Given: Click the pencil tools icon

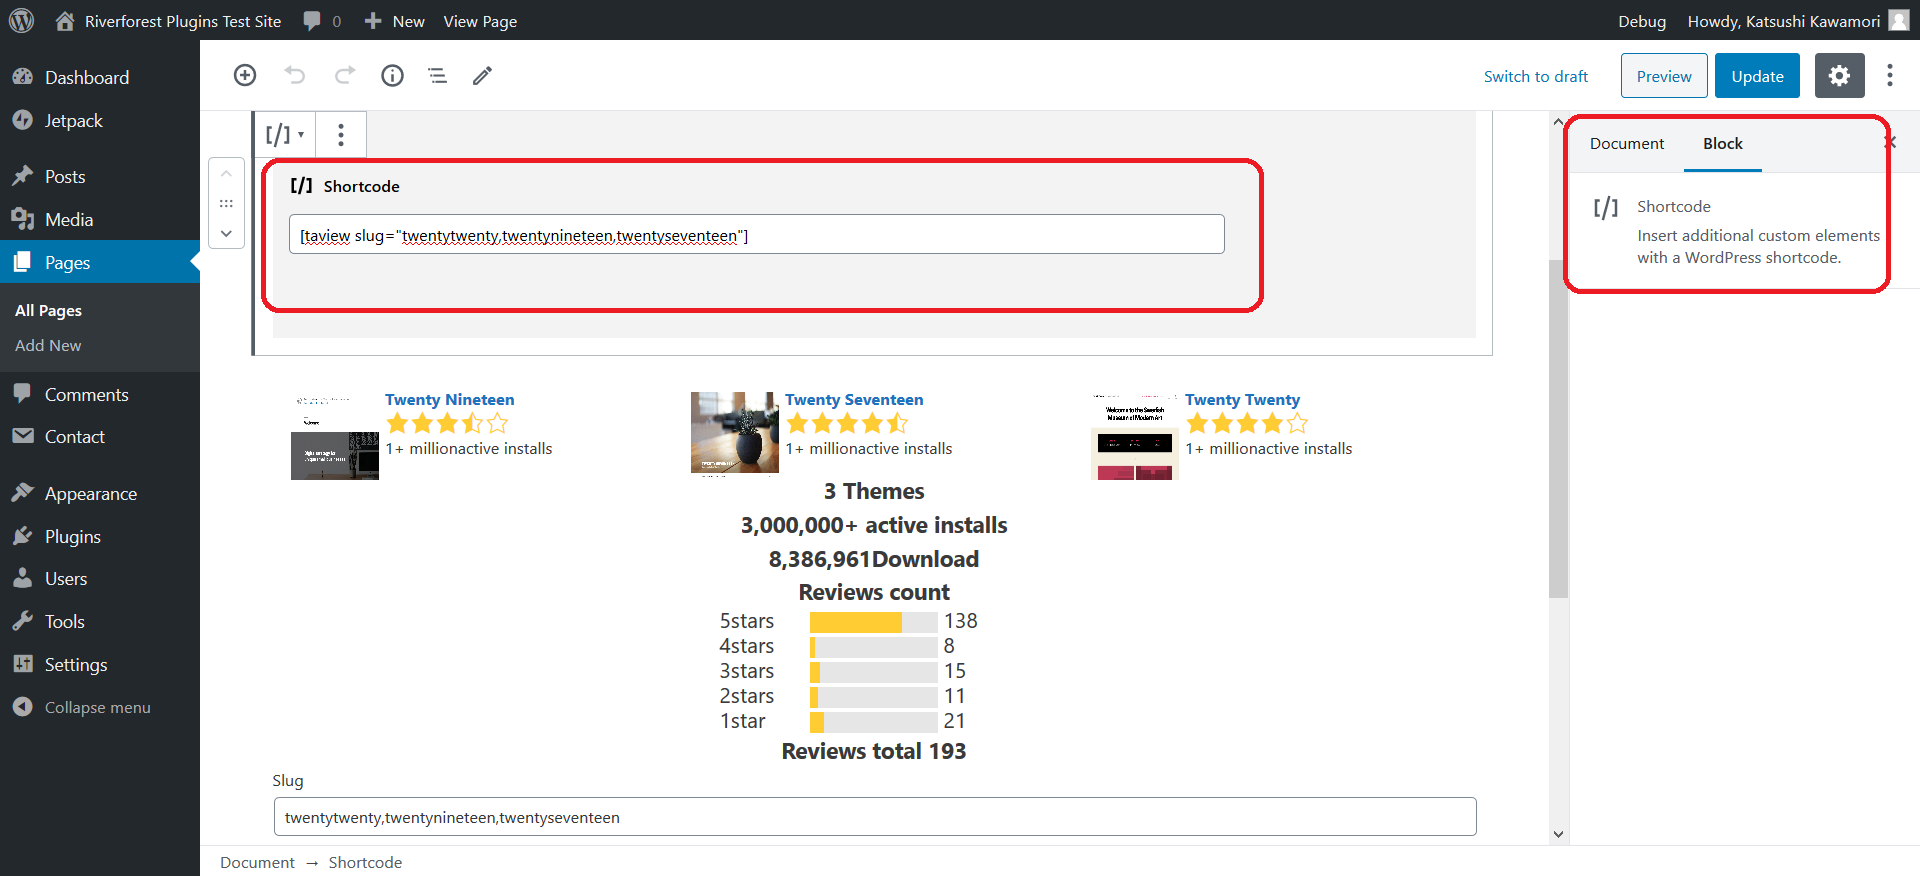Looking at the screenshot, I should pyautogui.click(x=482, y=75).
